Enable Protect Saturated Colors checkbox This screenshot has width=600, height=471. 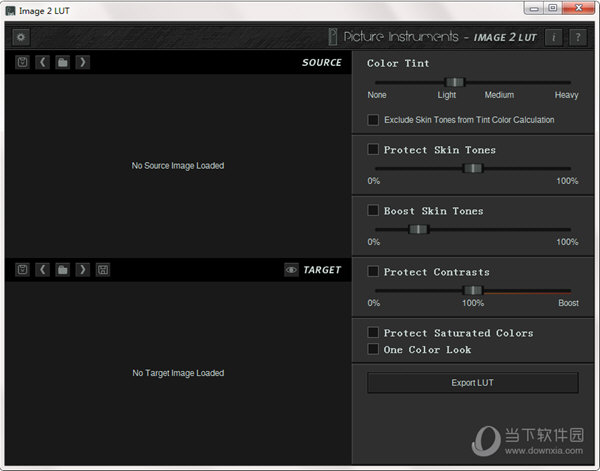[x=373, y=332]
